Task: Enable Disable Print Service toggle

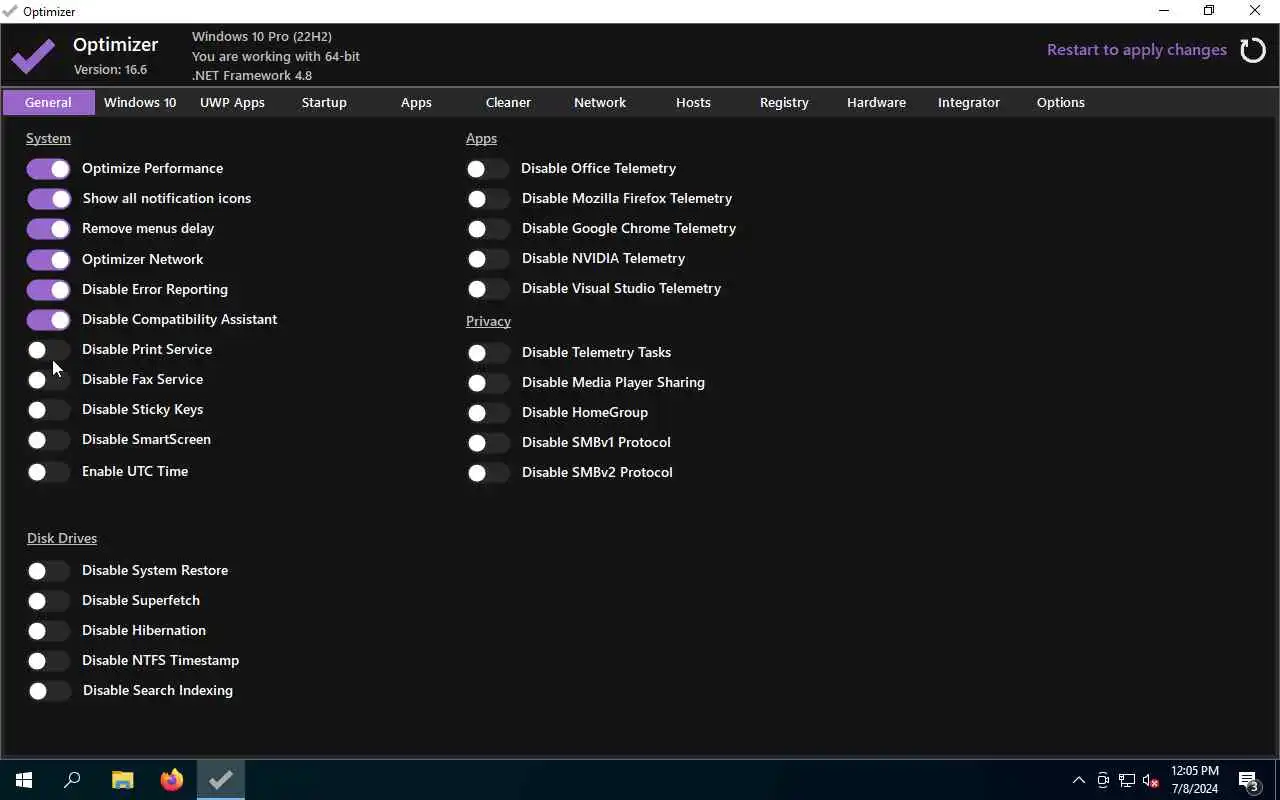Action: (x=48, y=350)
